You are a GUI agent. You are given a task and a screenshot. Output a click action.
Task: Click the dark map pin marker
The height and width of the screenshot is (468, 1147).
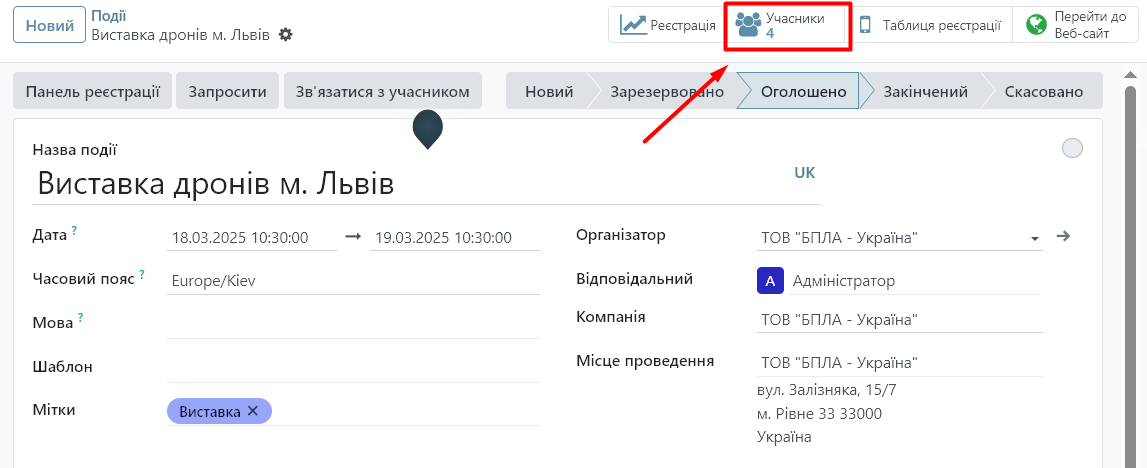click(x=428, y=129)
